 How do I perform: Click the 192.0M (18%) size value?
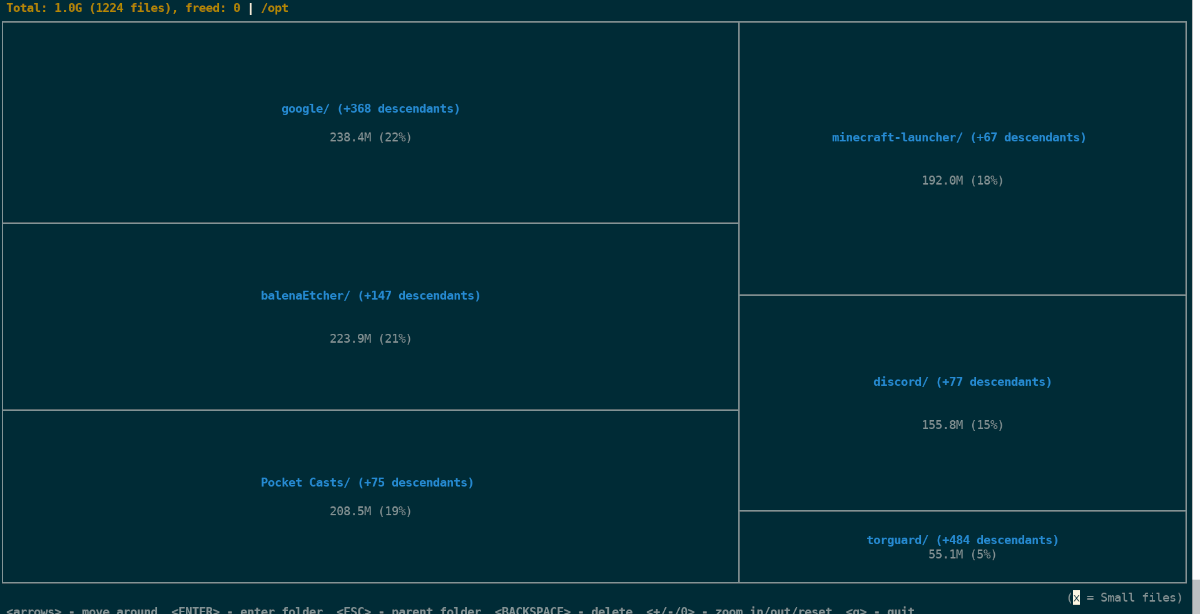(x=962, y=181)
